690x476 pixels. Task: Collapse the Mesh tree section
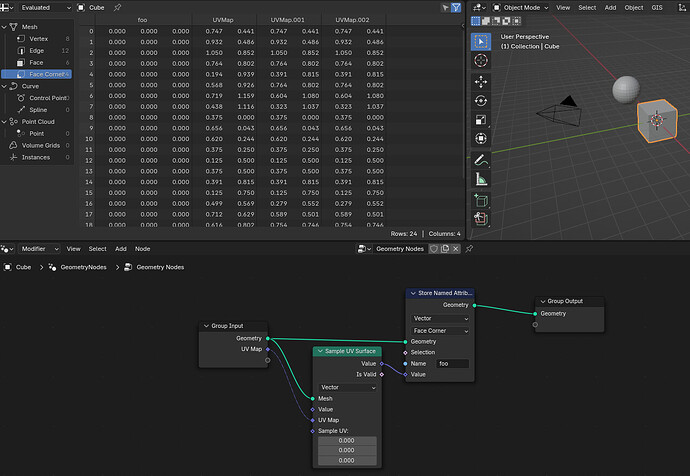[x=4, y=27]
